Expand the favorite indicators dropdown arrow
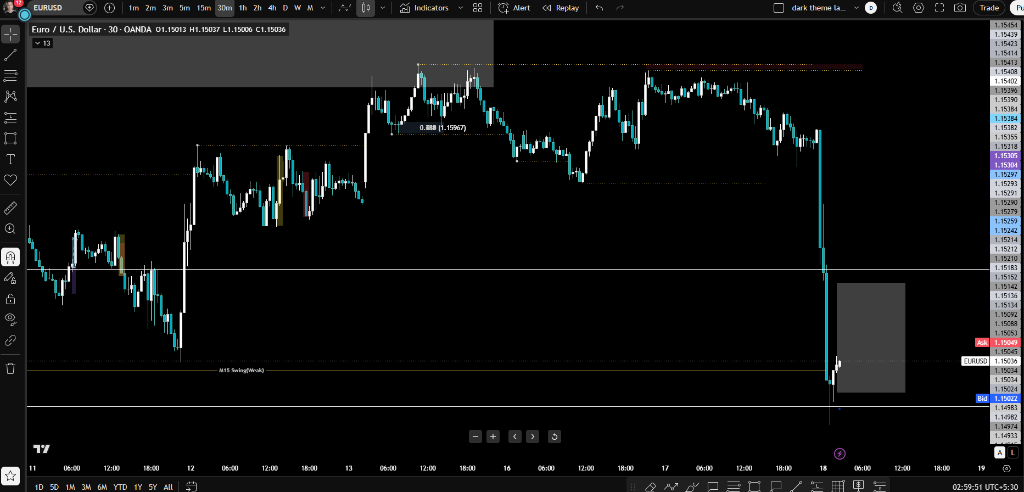Screen dimensions: 1024x492 [460, 8]
